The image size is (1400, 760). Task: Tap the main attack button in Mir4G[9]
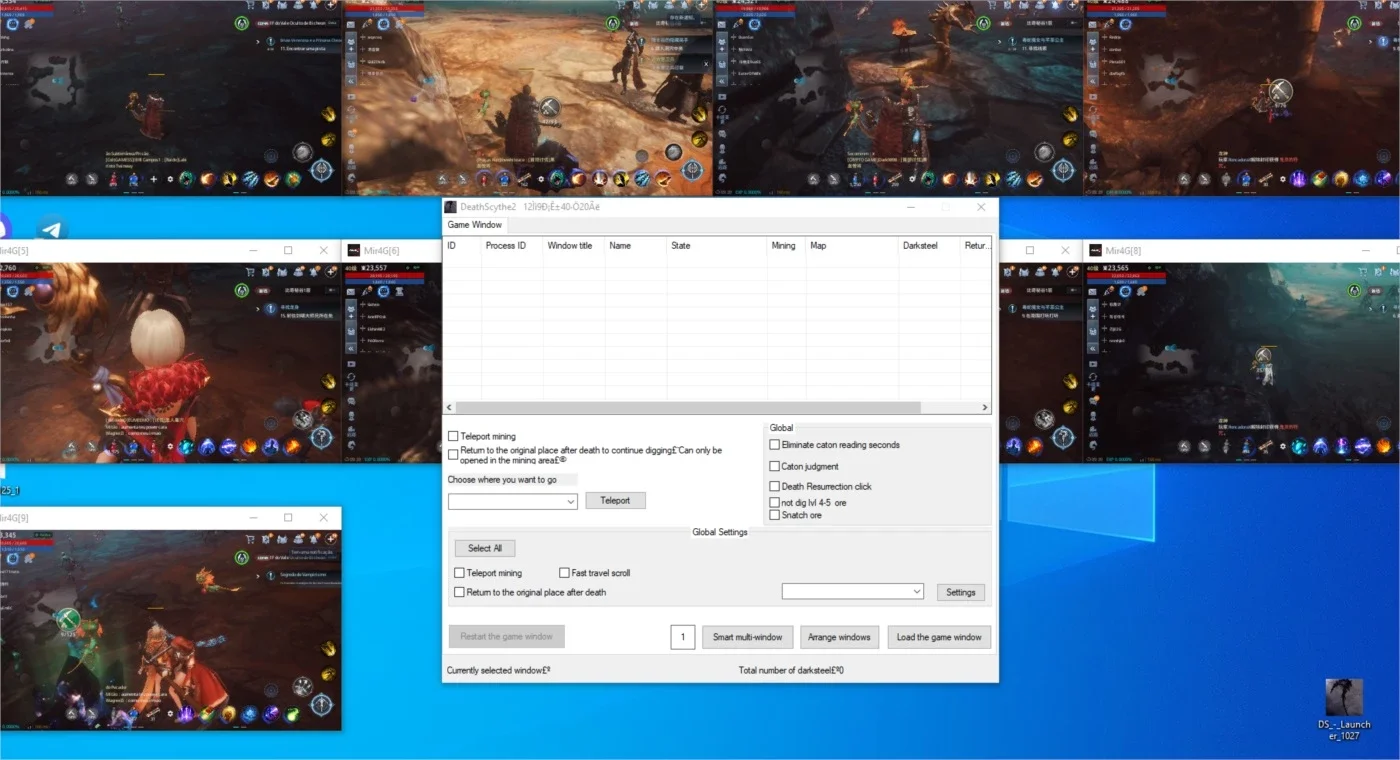click(x=320, y=704)
